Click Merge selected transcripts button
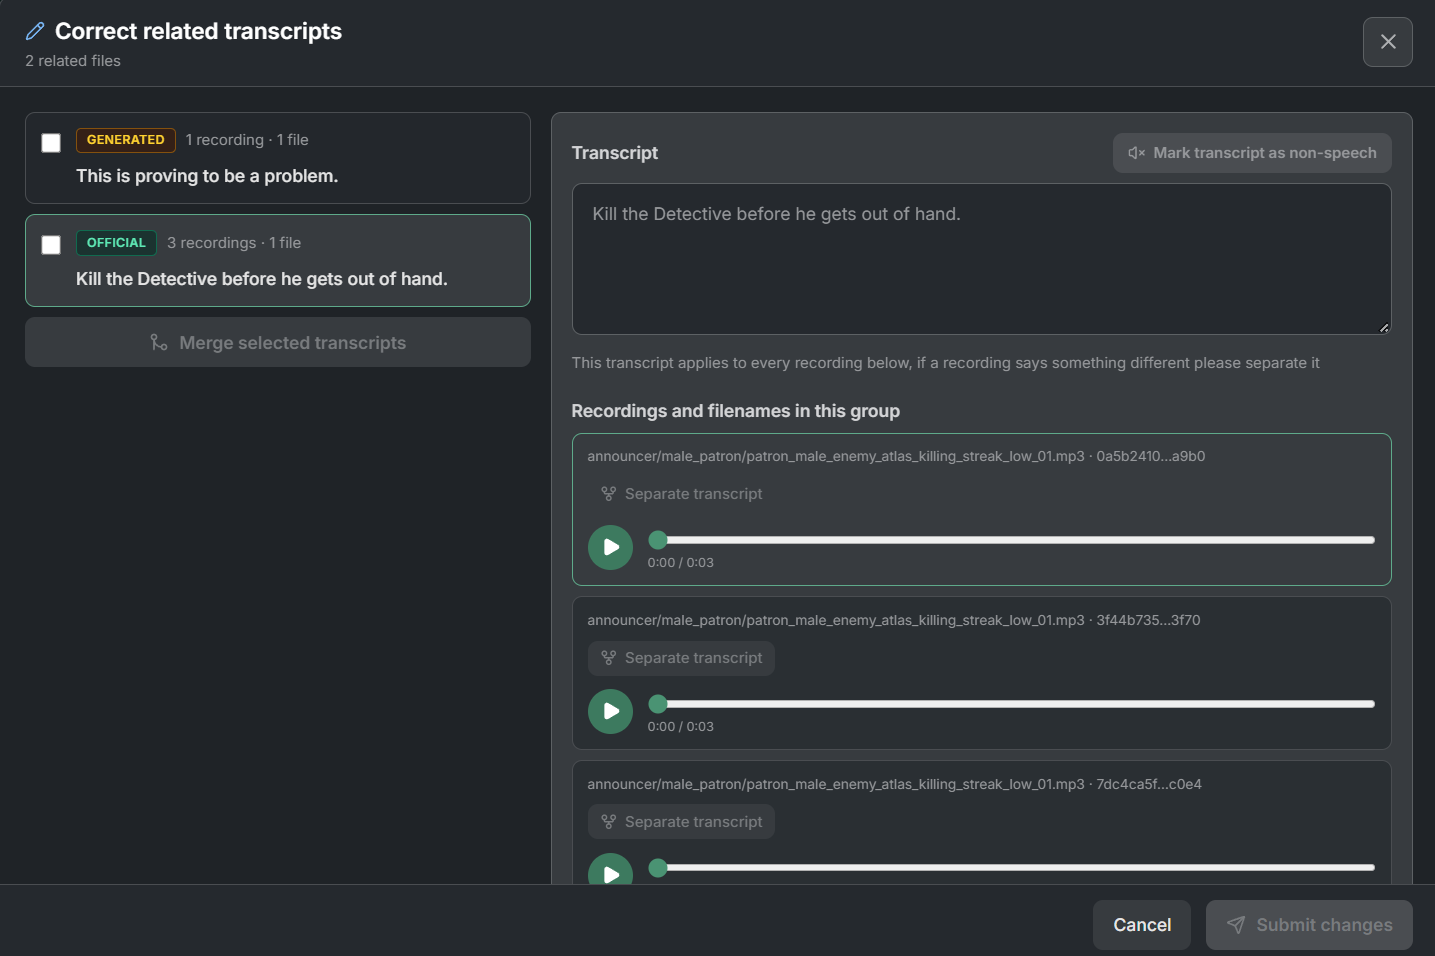Screen dimensions: 1435x956 (277, 342)
